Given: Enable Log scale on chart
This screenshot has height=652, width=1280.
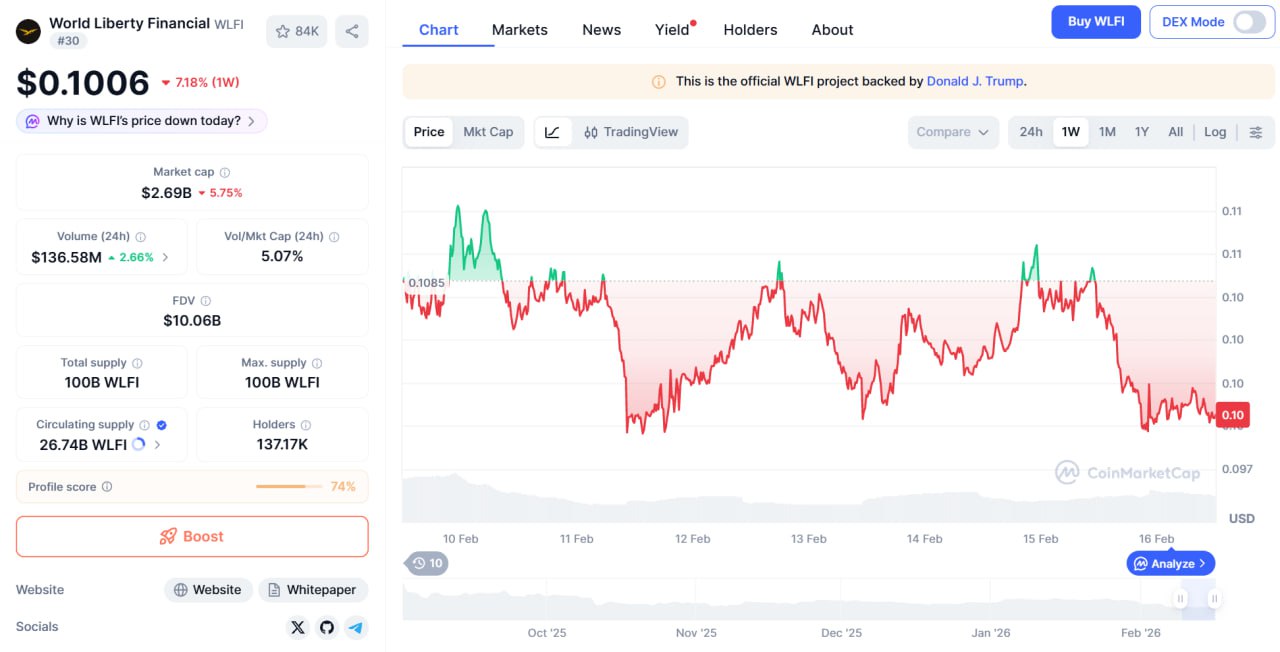Looking at the screenshot, I should (x=1215, y=132).
